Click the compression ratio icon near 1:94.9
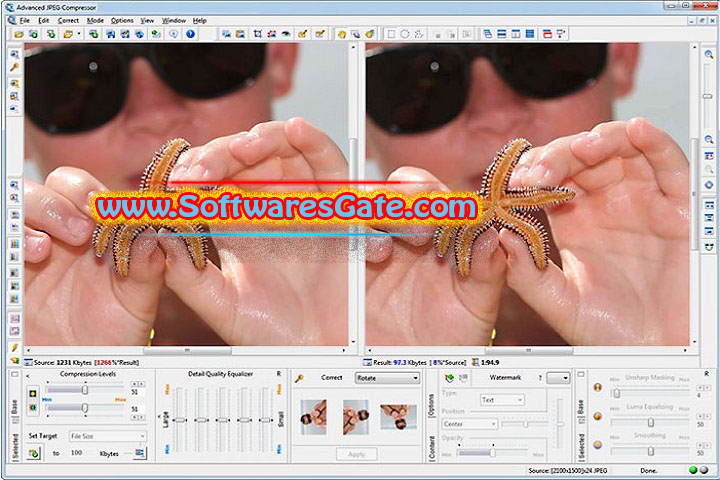 (x=476, y=362)
